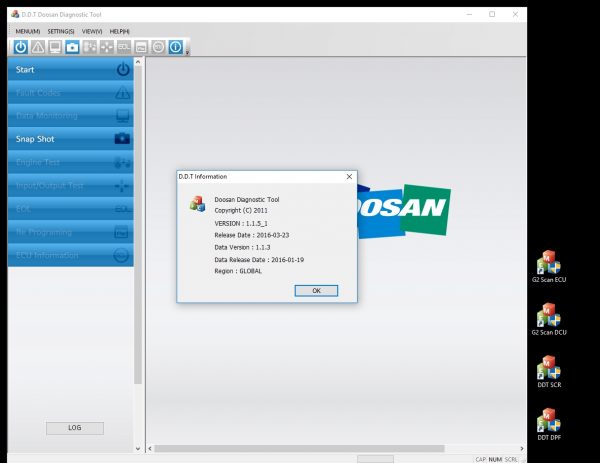The width and height of the screenshot is (600, 463).
Task: Close the D.D.T Information dialog
Action: pyautogui.click(x=349, y=176)
